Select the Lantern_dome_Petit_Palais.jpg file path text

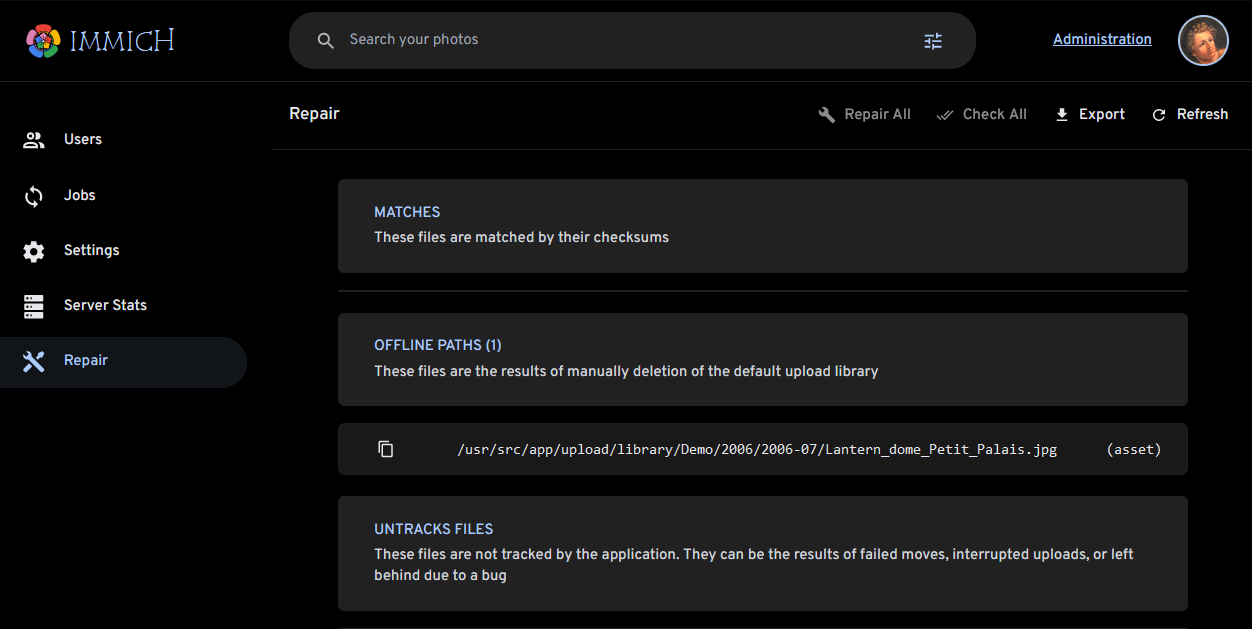point(756,450)
